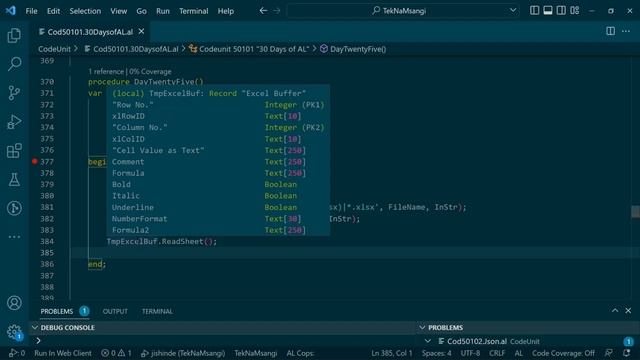Click the debug console prompt chevron
Screen dimensions: 640x360
coord(38,340)
